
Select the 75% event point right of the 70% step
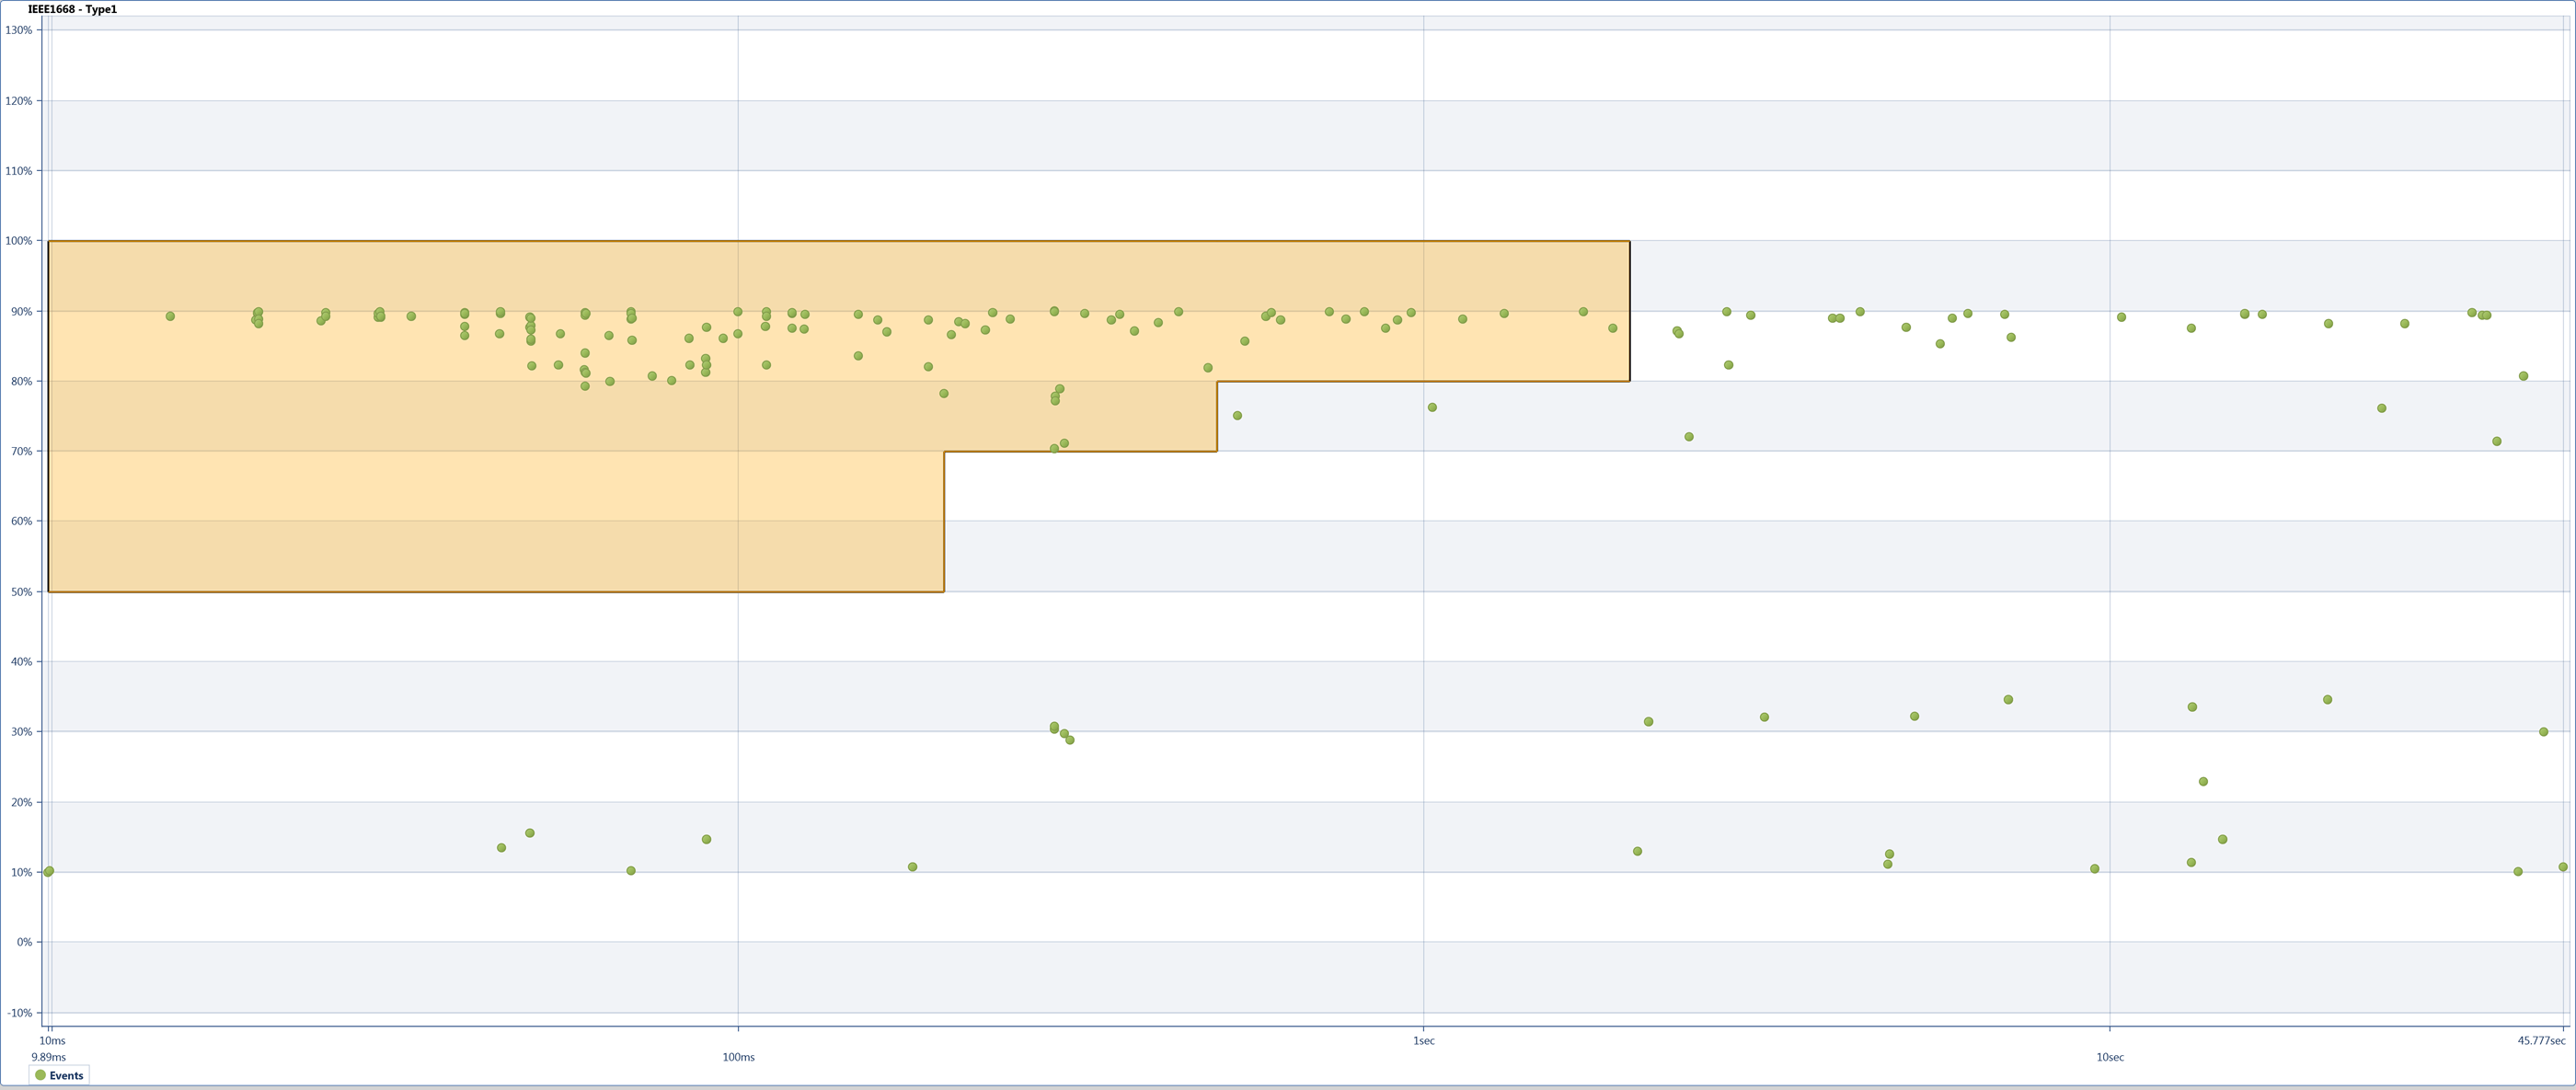(1237, 416)
